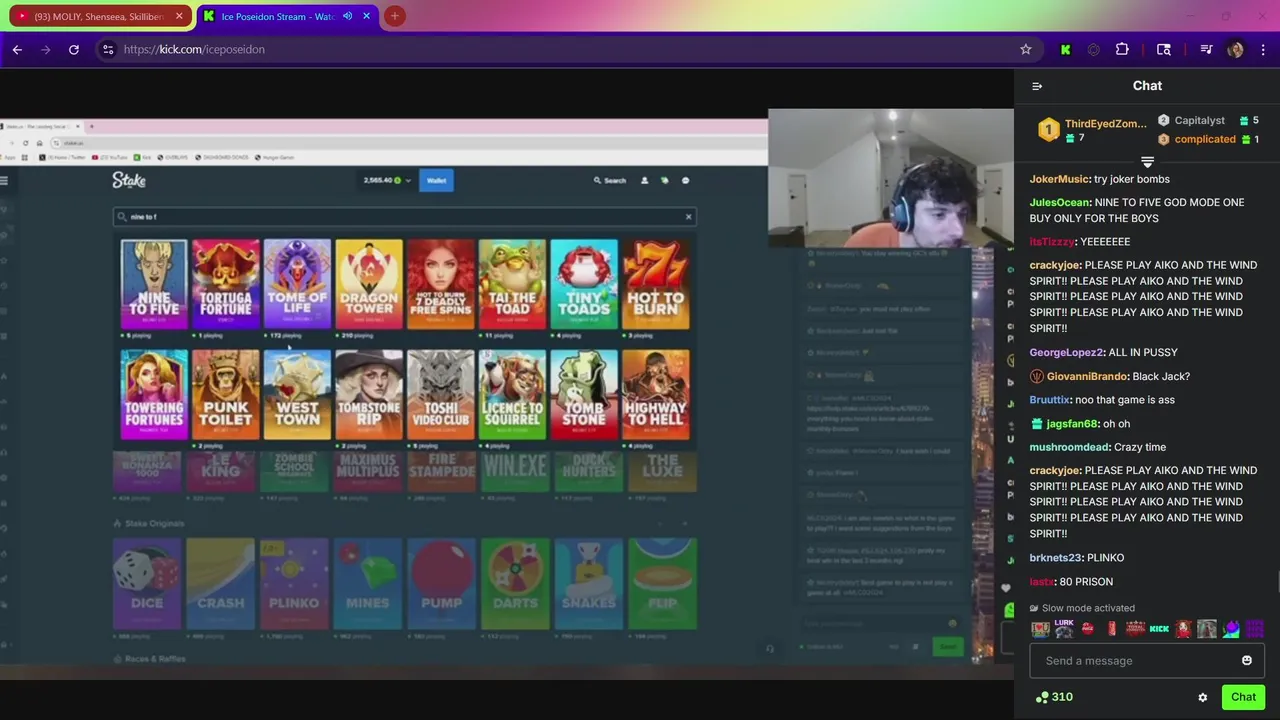Click the Tai the Toad game thumbnail

pos(512,284)
